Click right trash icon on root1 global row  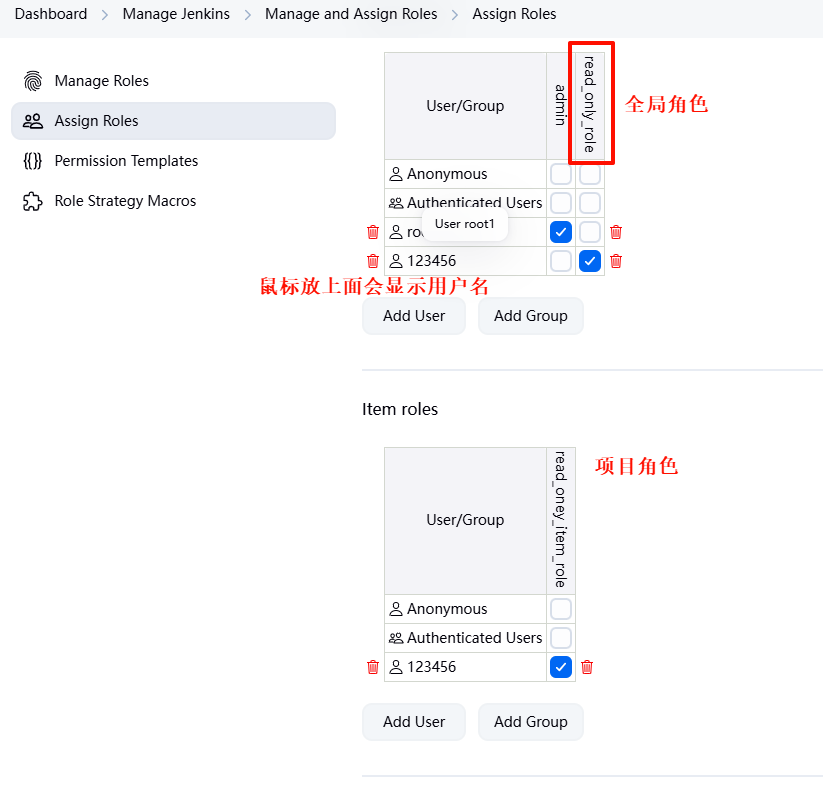coord(616,232)
